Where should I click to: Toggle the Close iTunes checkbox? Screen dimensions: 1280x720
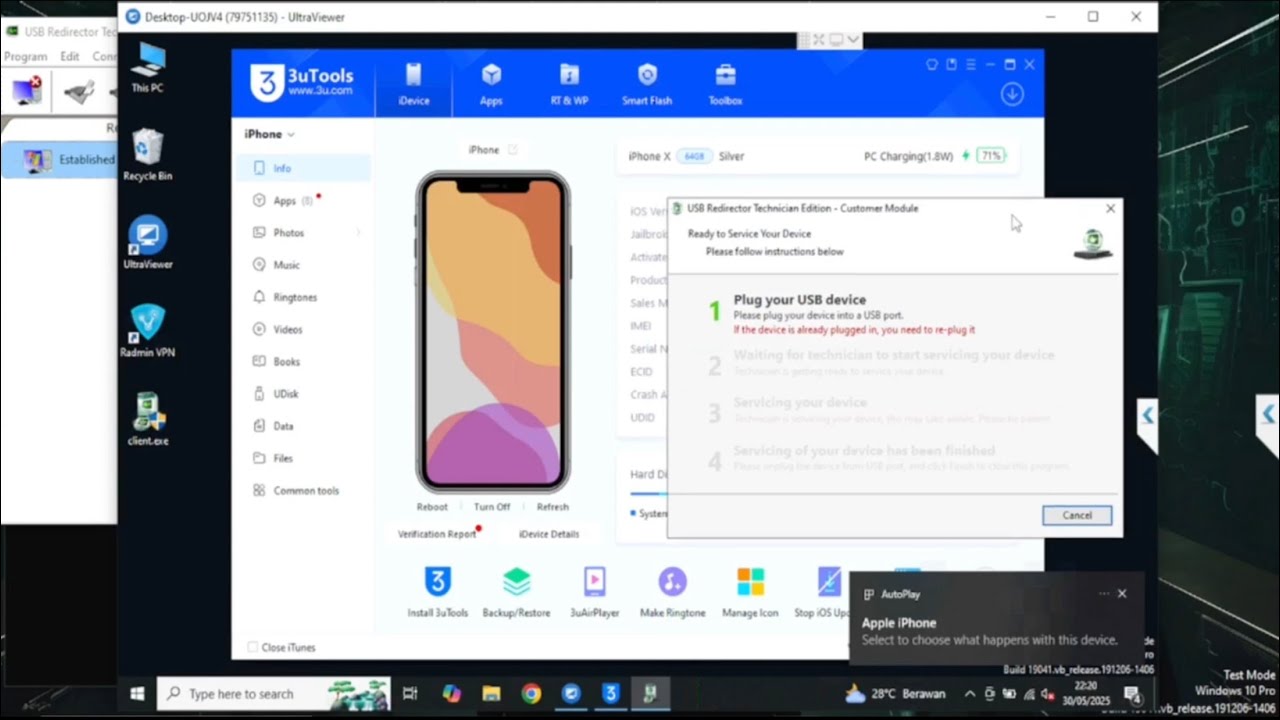pos(253,647)
